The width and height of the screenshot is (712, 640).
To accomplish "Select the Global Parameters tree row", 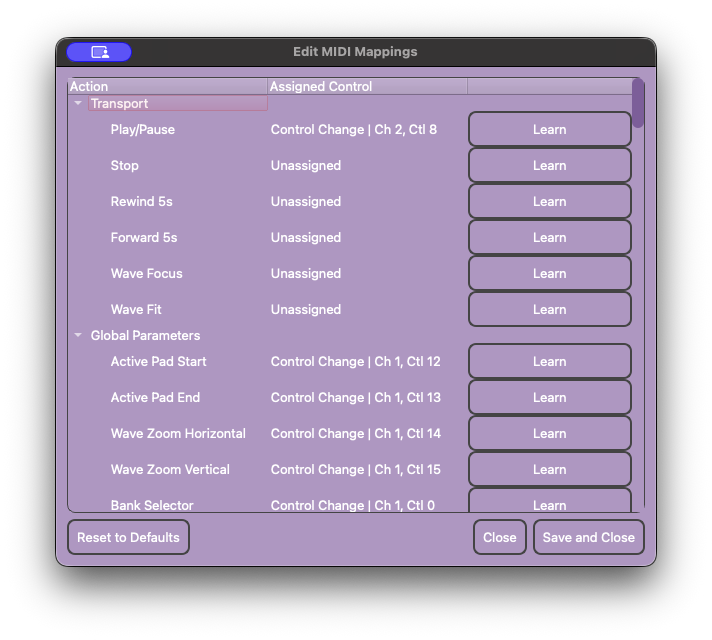I will coord(145,336).
